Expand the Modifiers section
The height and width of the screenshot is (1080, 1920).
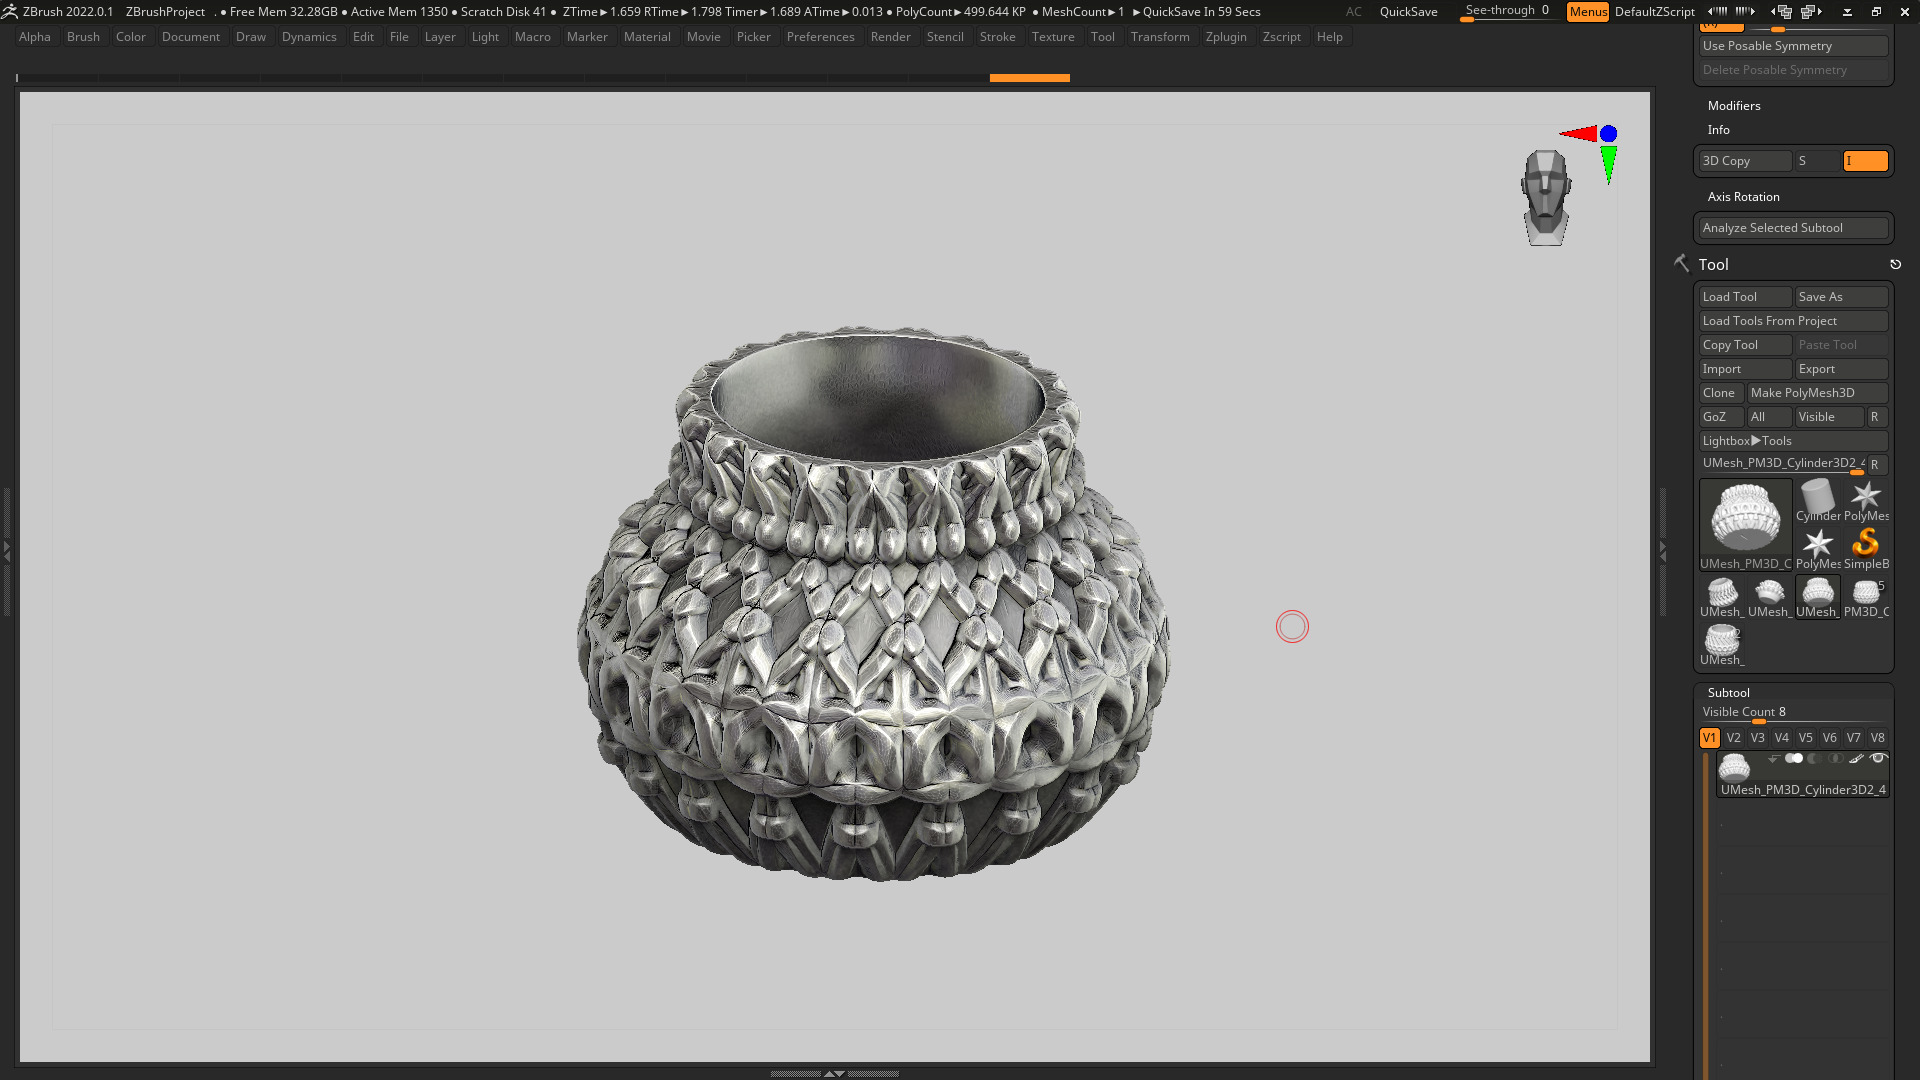click(1734, 105)
